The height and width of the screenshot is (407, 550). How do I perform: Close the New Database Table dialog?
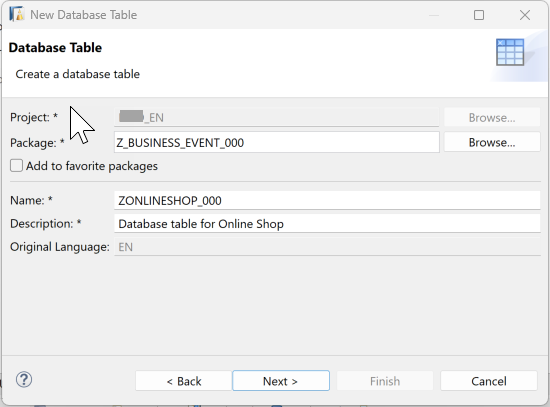tap(525, 15)
